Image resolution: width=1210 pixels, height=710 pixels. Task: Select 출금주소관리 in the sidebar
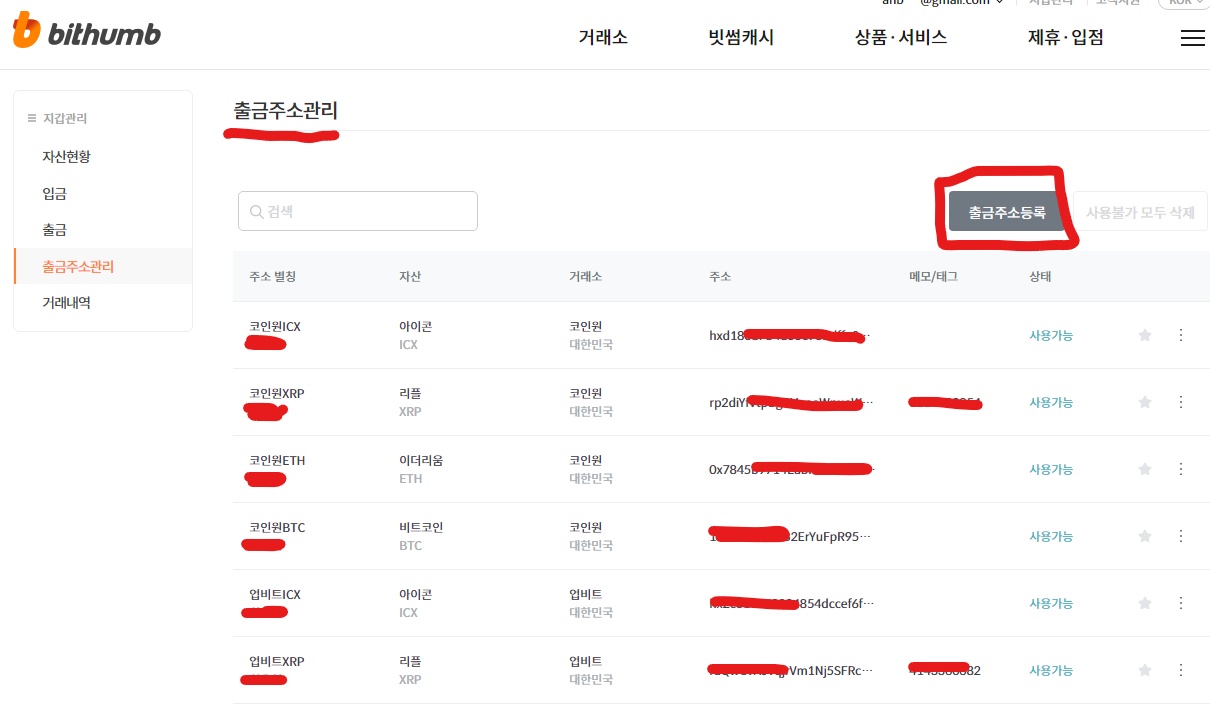point(80,266)
